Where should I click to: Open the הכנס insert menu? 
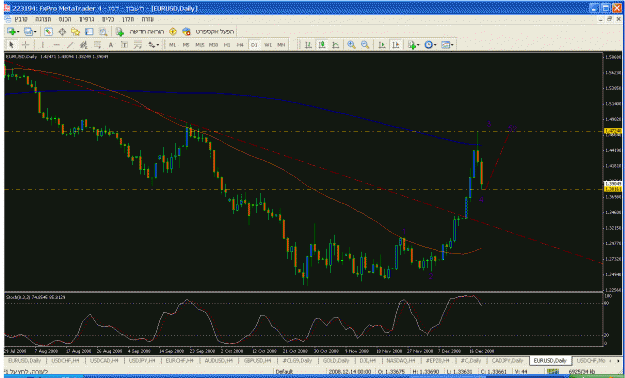[x=65, y=19]
